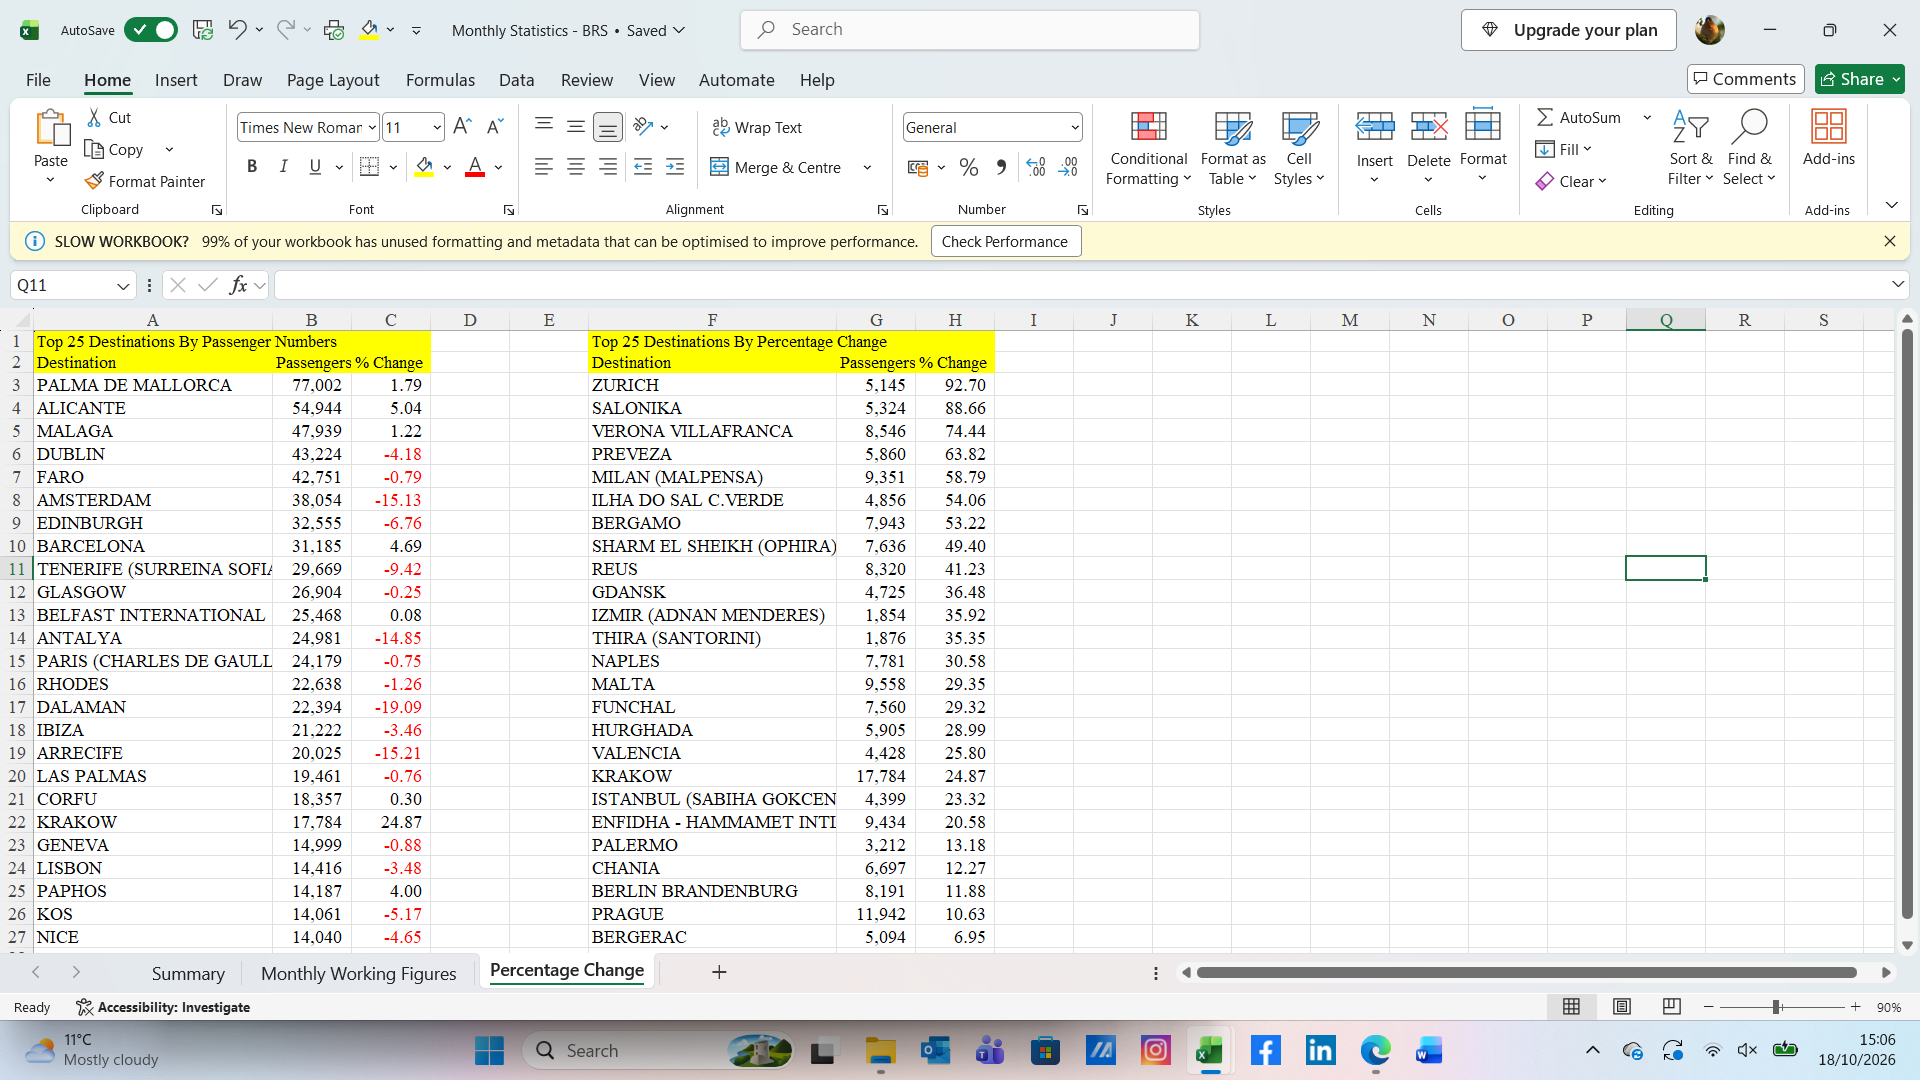Switch to Page Break Preview view
This screenshot has width=1920, height=1080.
[x=1671, y=1007]
